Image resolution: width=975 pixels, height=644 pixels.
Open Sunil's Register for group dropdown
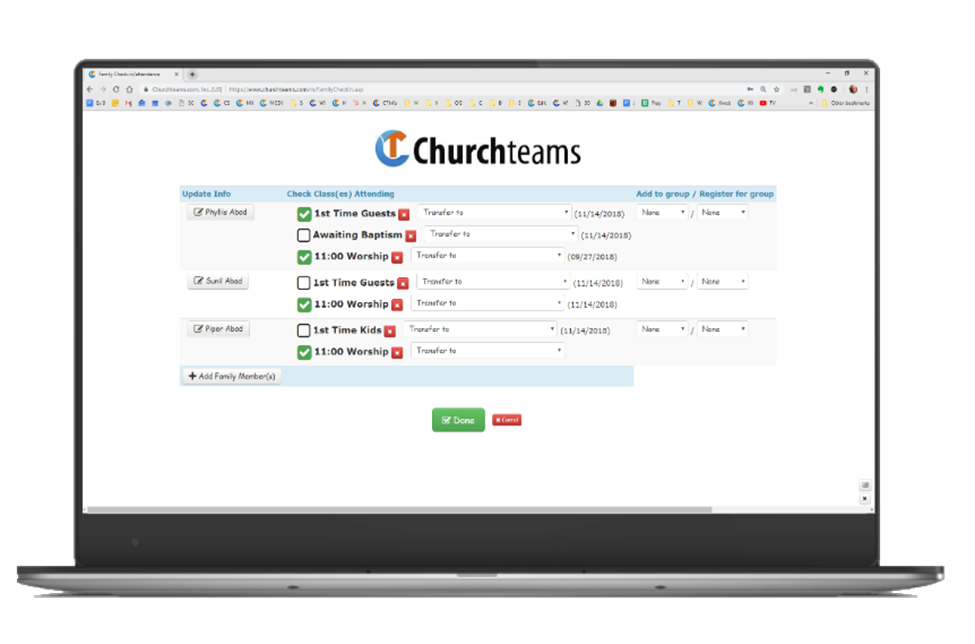[723, 282]
